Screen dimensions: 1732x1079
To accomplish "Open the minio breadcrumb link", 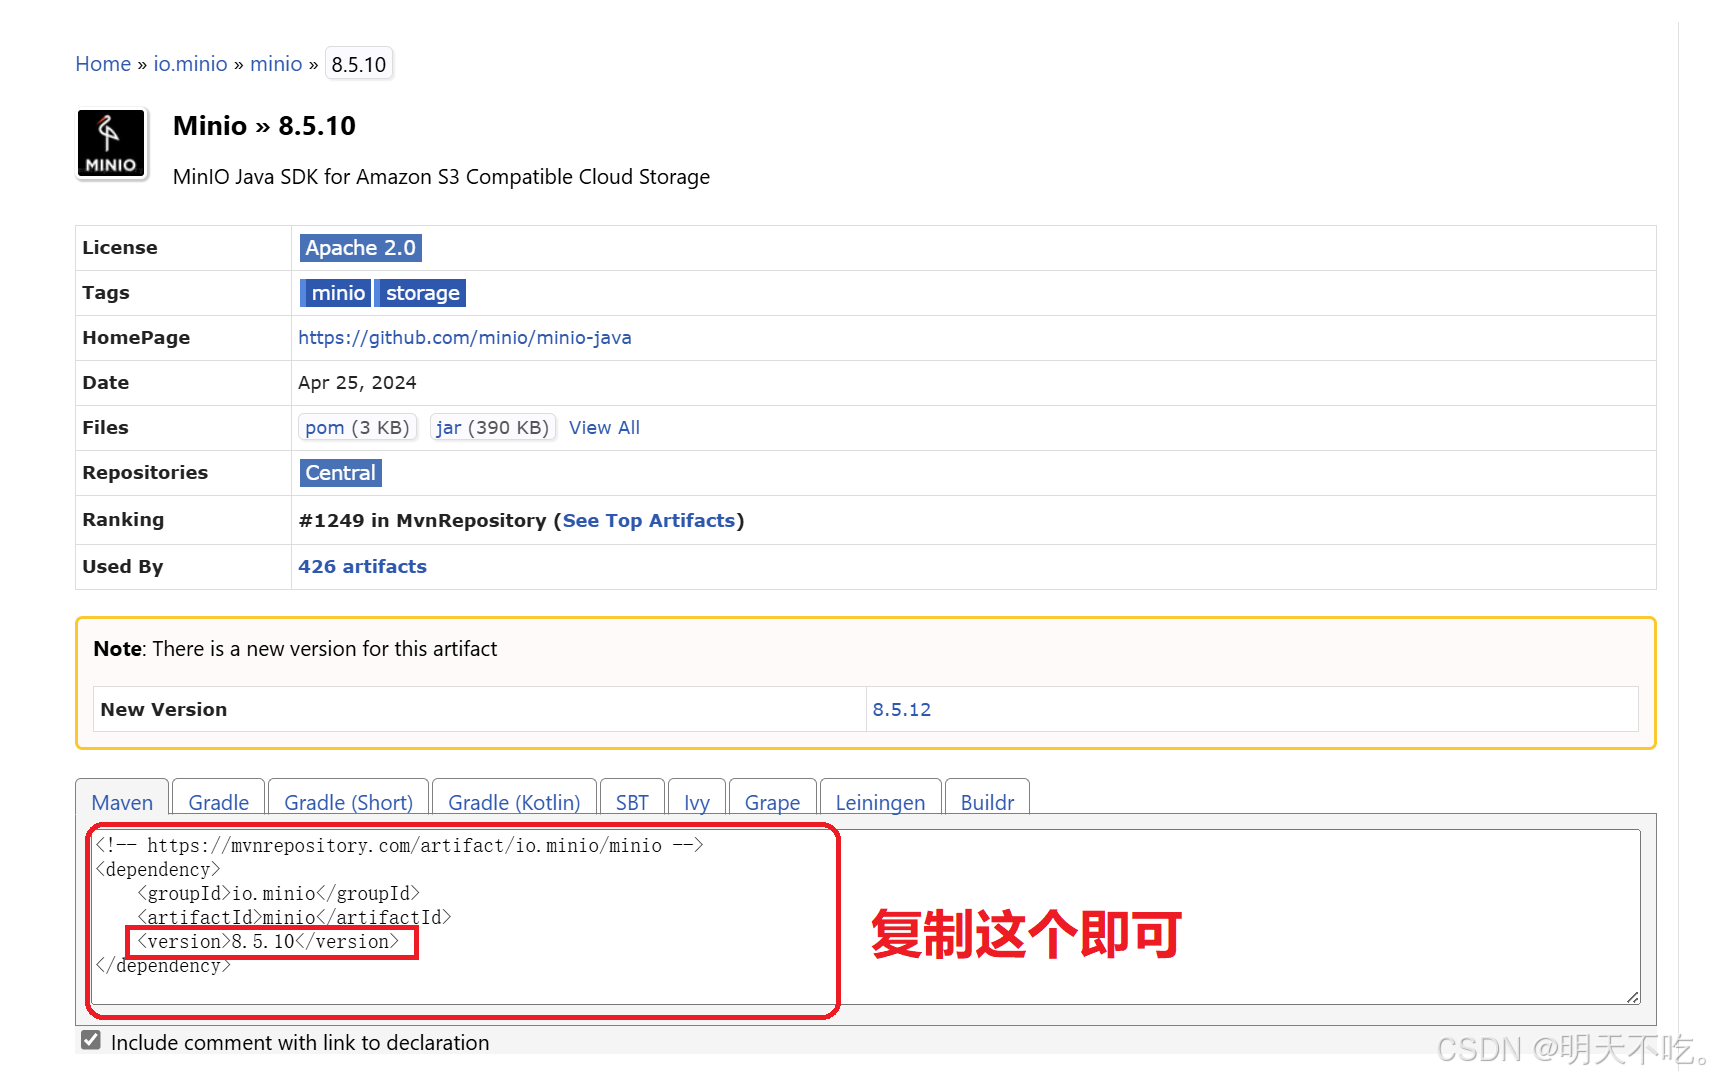I will tap(276, 64).
